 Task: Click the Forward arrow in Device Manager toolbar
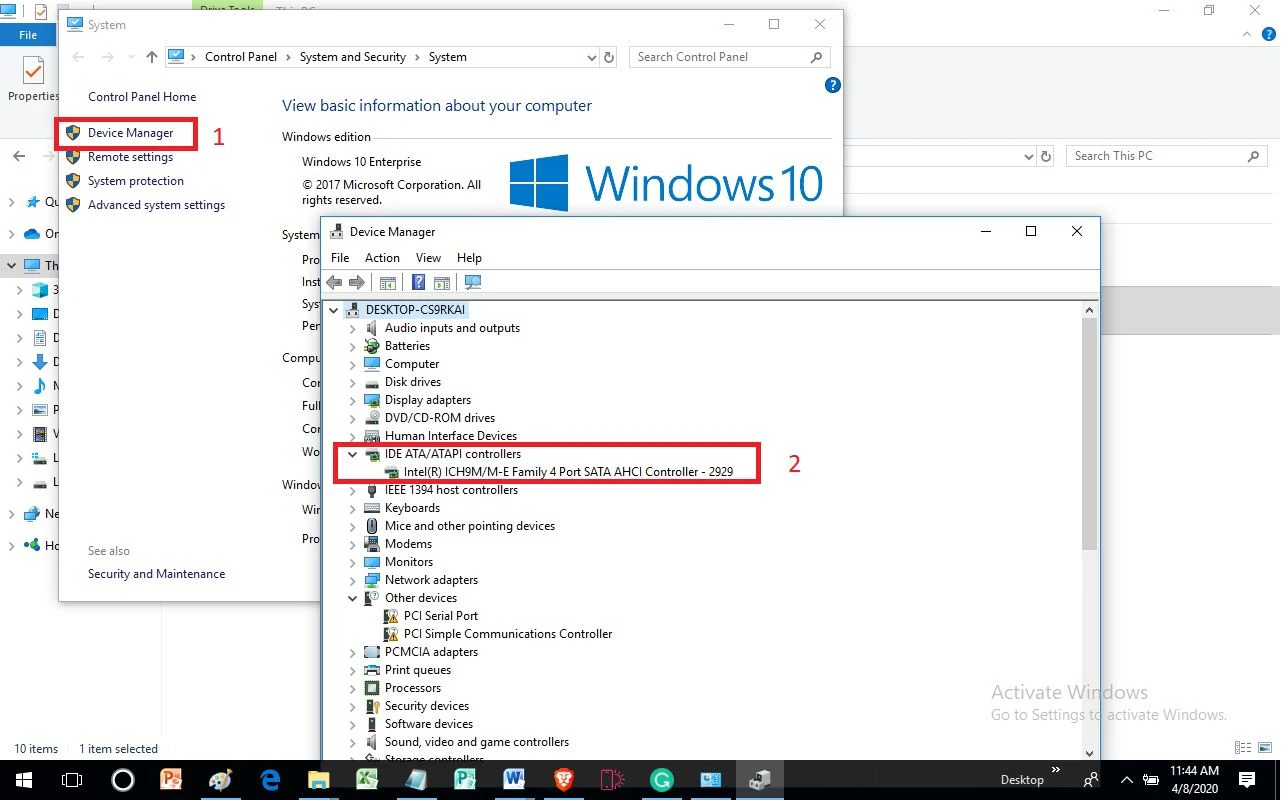356,283
